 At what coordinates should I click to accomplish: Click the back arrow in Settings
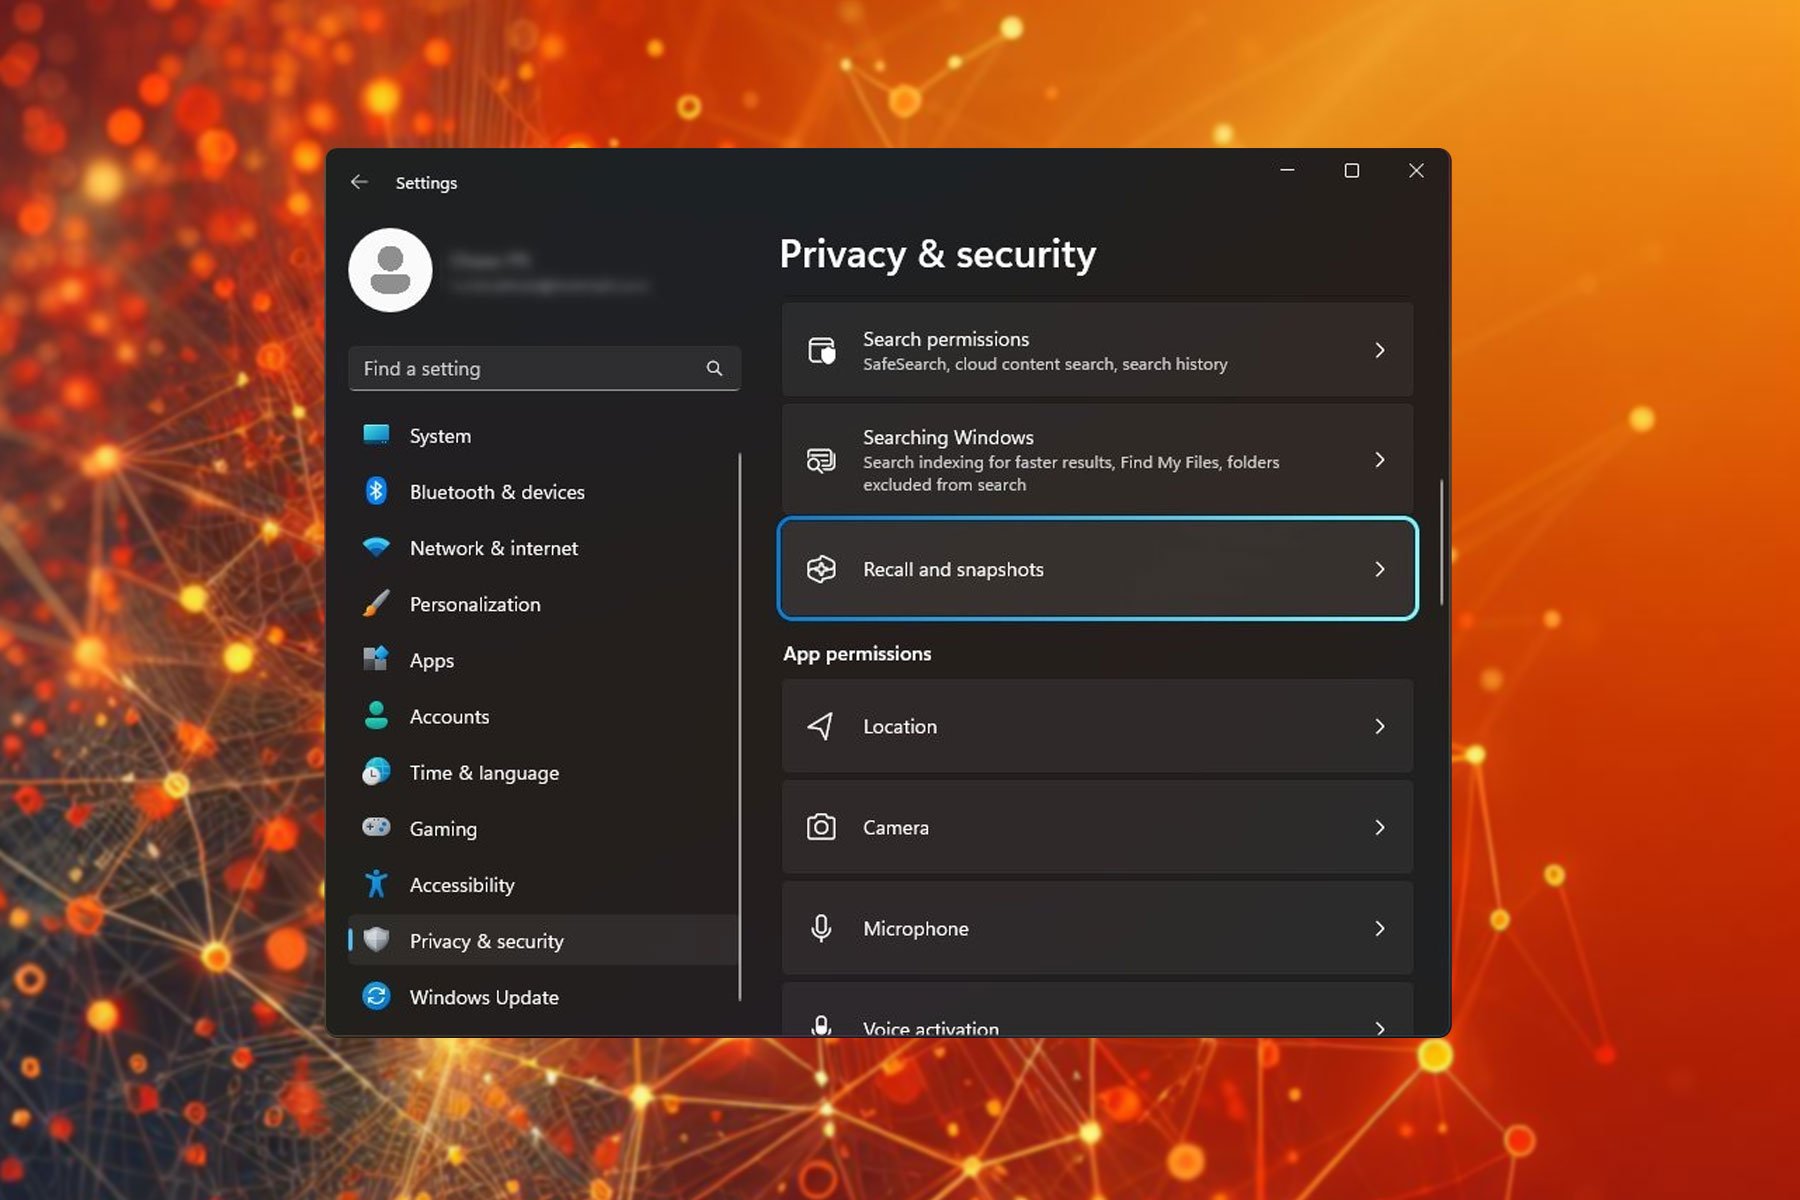pos(359,182)
